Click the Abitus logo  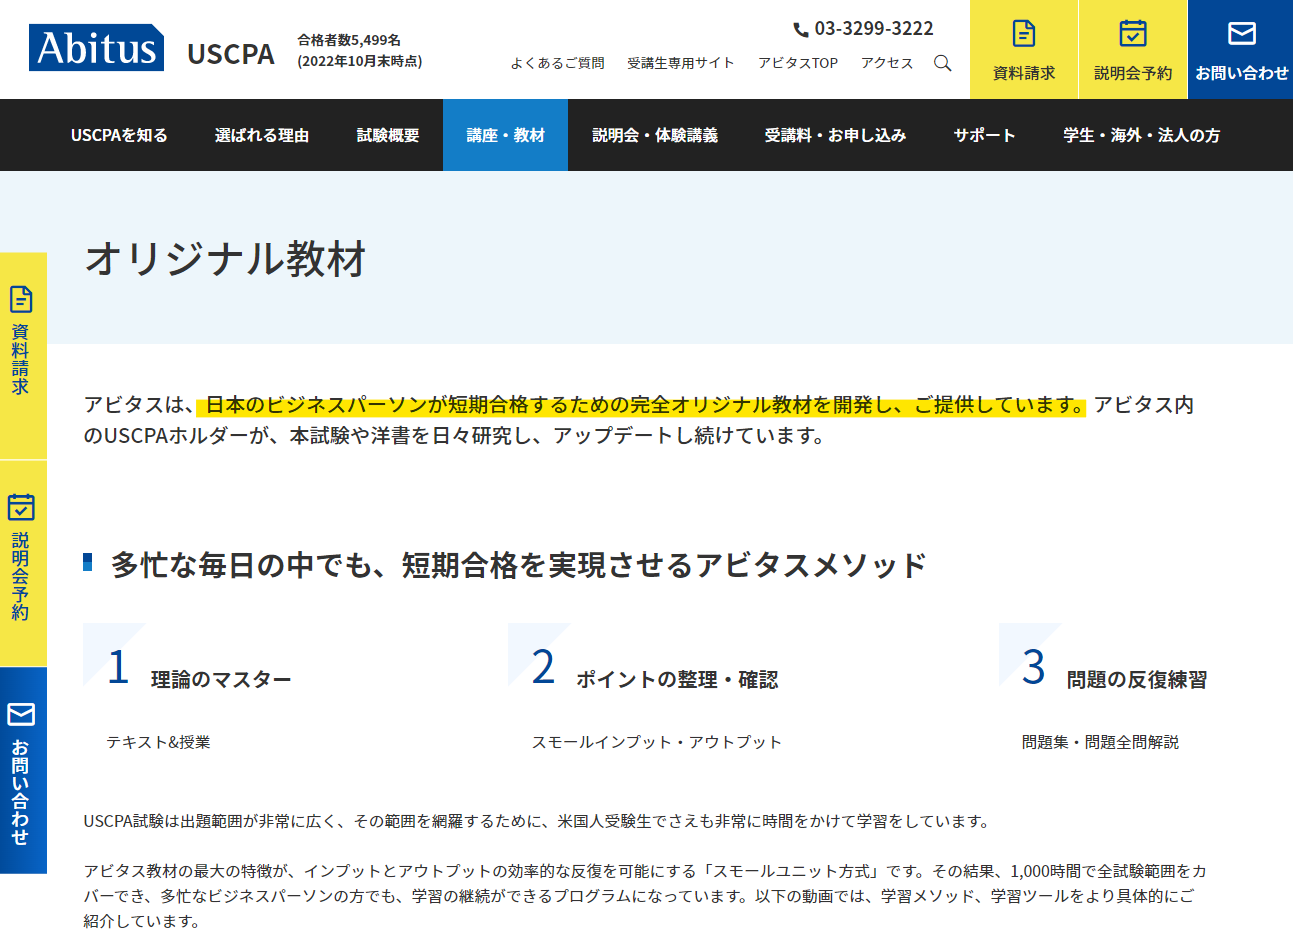pyautogui.click(x=97, y=48)
